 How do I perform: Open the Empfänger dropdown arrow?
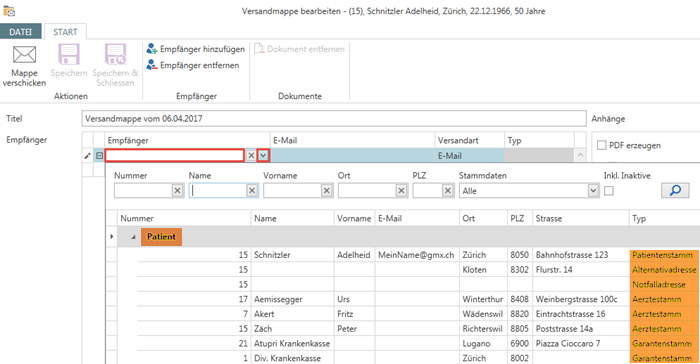point(263,155)
